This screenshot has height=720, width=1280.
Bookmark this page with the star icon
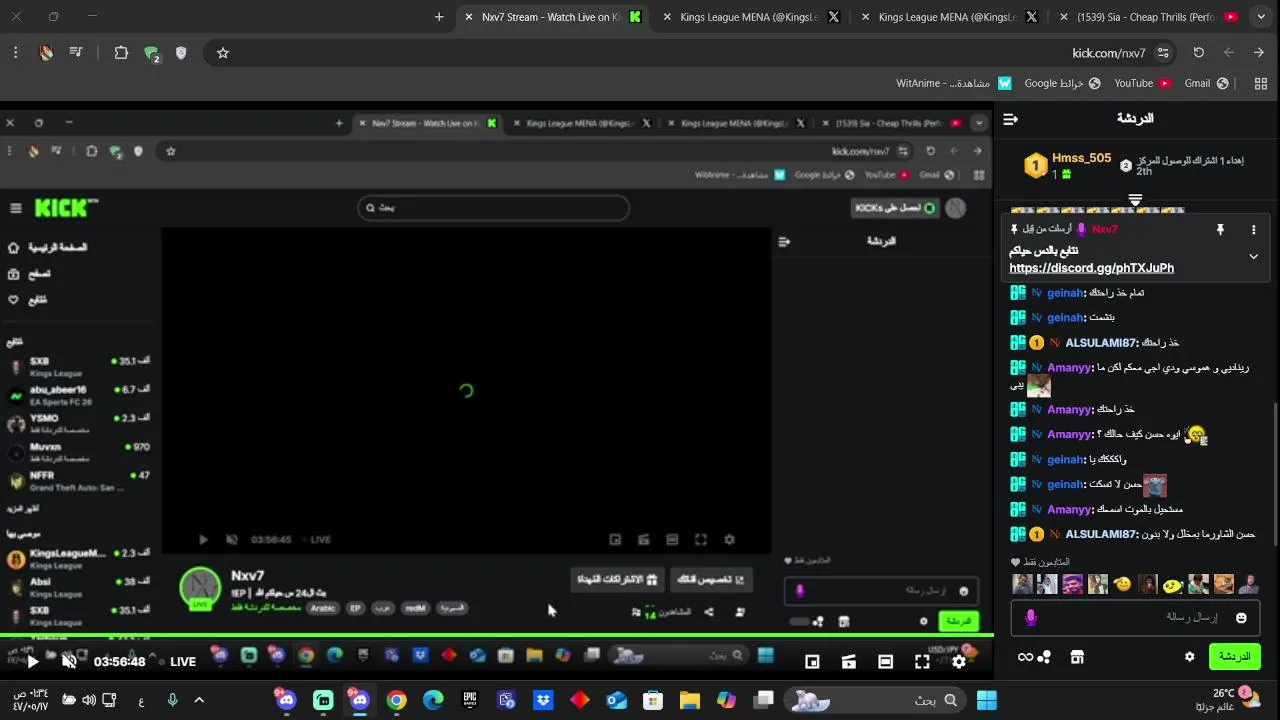click(223, 53)
